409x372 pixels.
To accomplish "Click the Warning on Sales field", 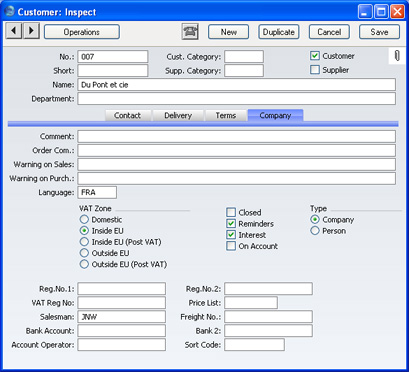I will [x=237, y=164].
